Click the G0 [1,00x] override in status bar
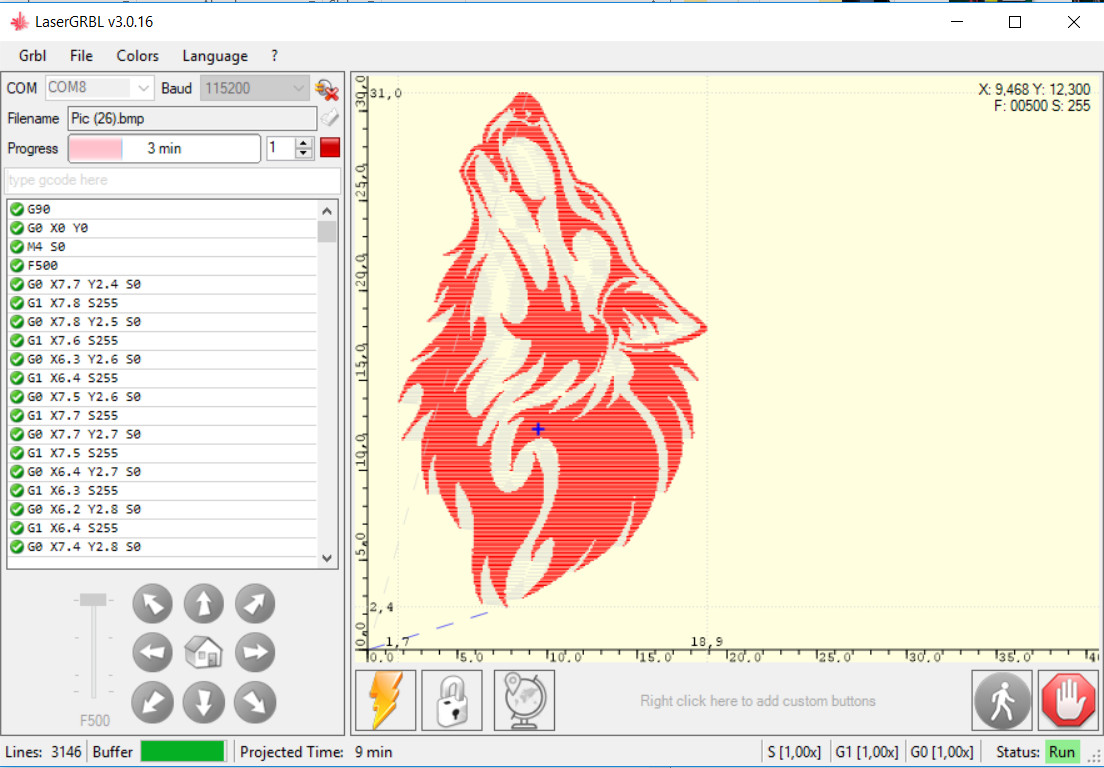The image size is (1104, 768). pos(942,752)
